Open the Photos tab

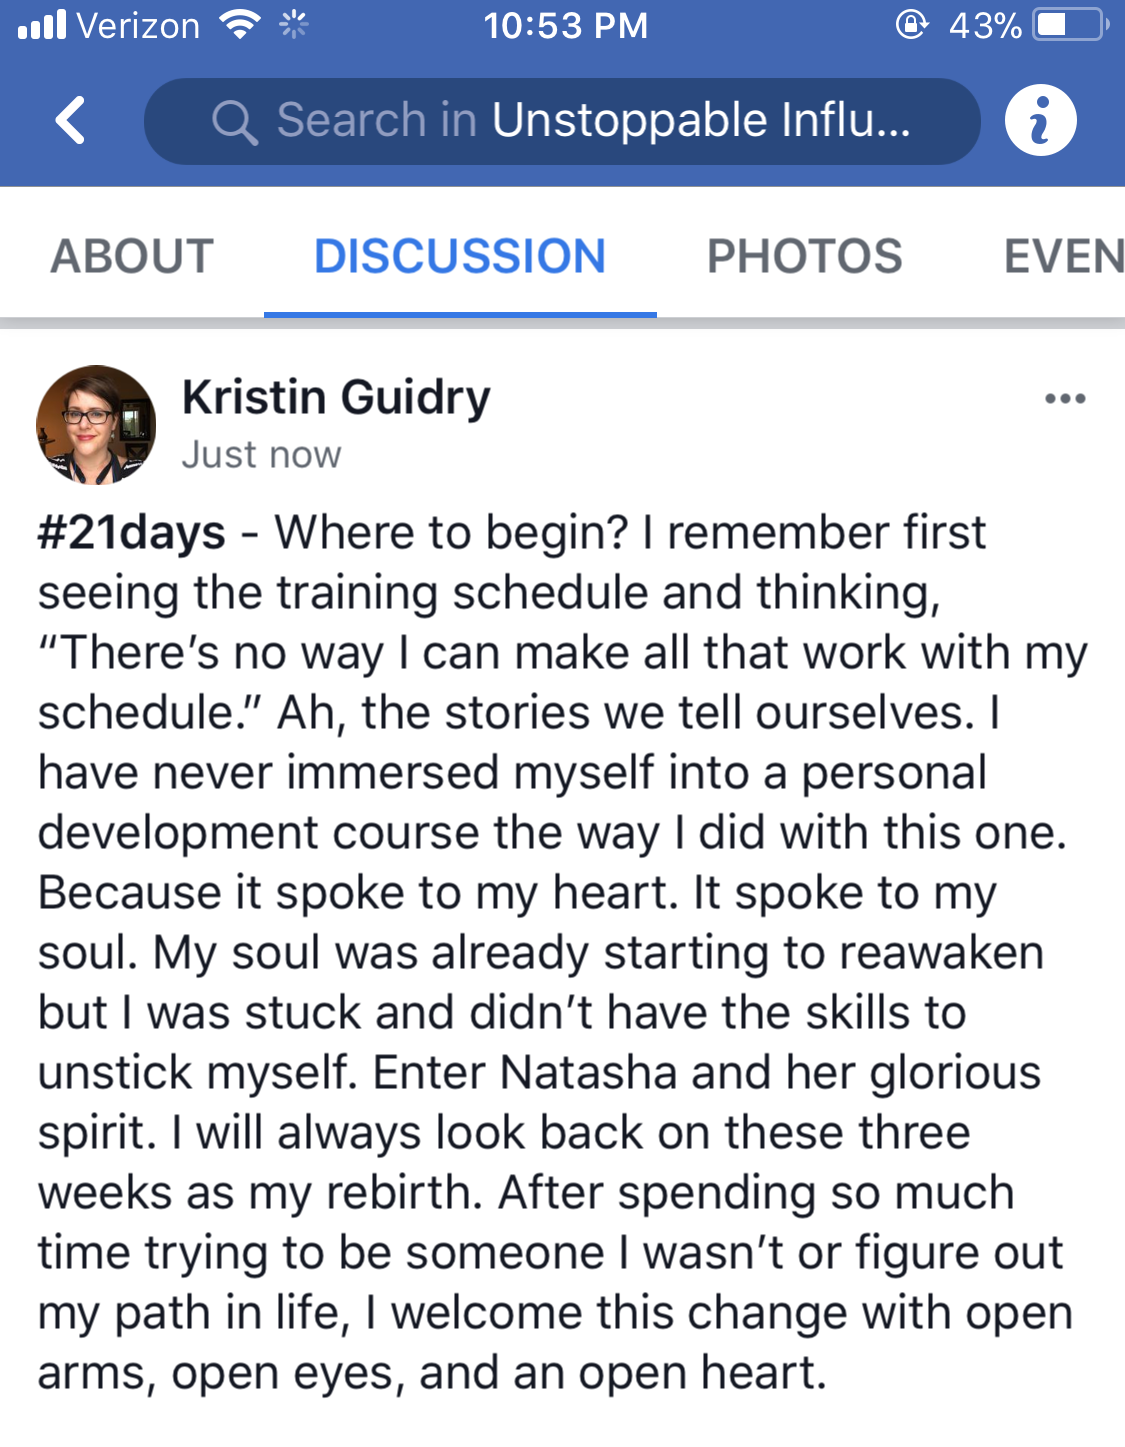804,256
